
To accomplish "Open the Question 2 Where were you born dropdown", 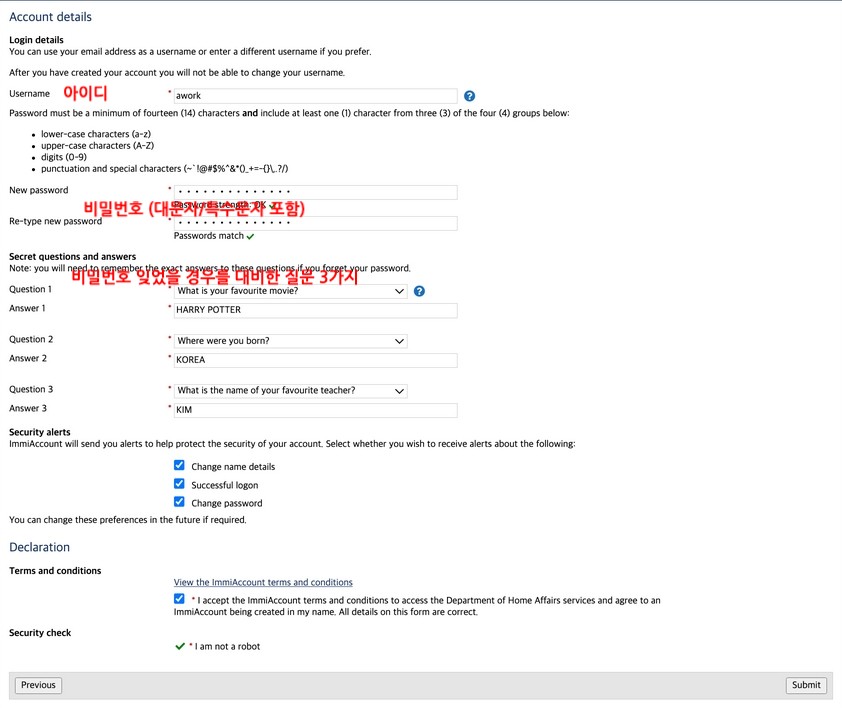I will click(x=290, y=341).
